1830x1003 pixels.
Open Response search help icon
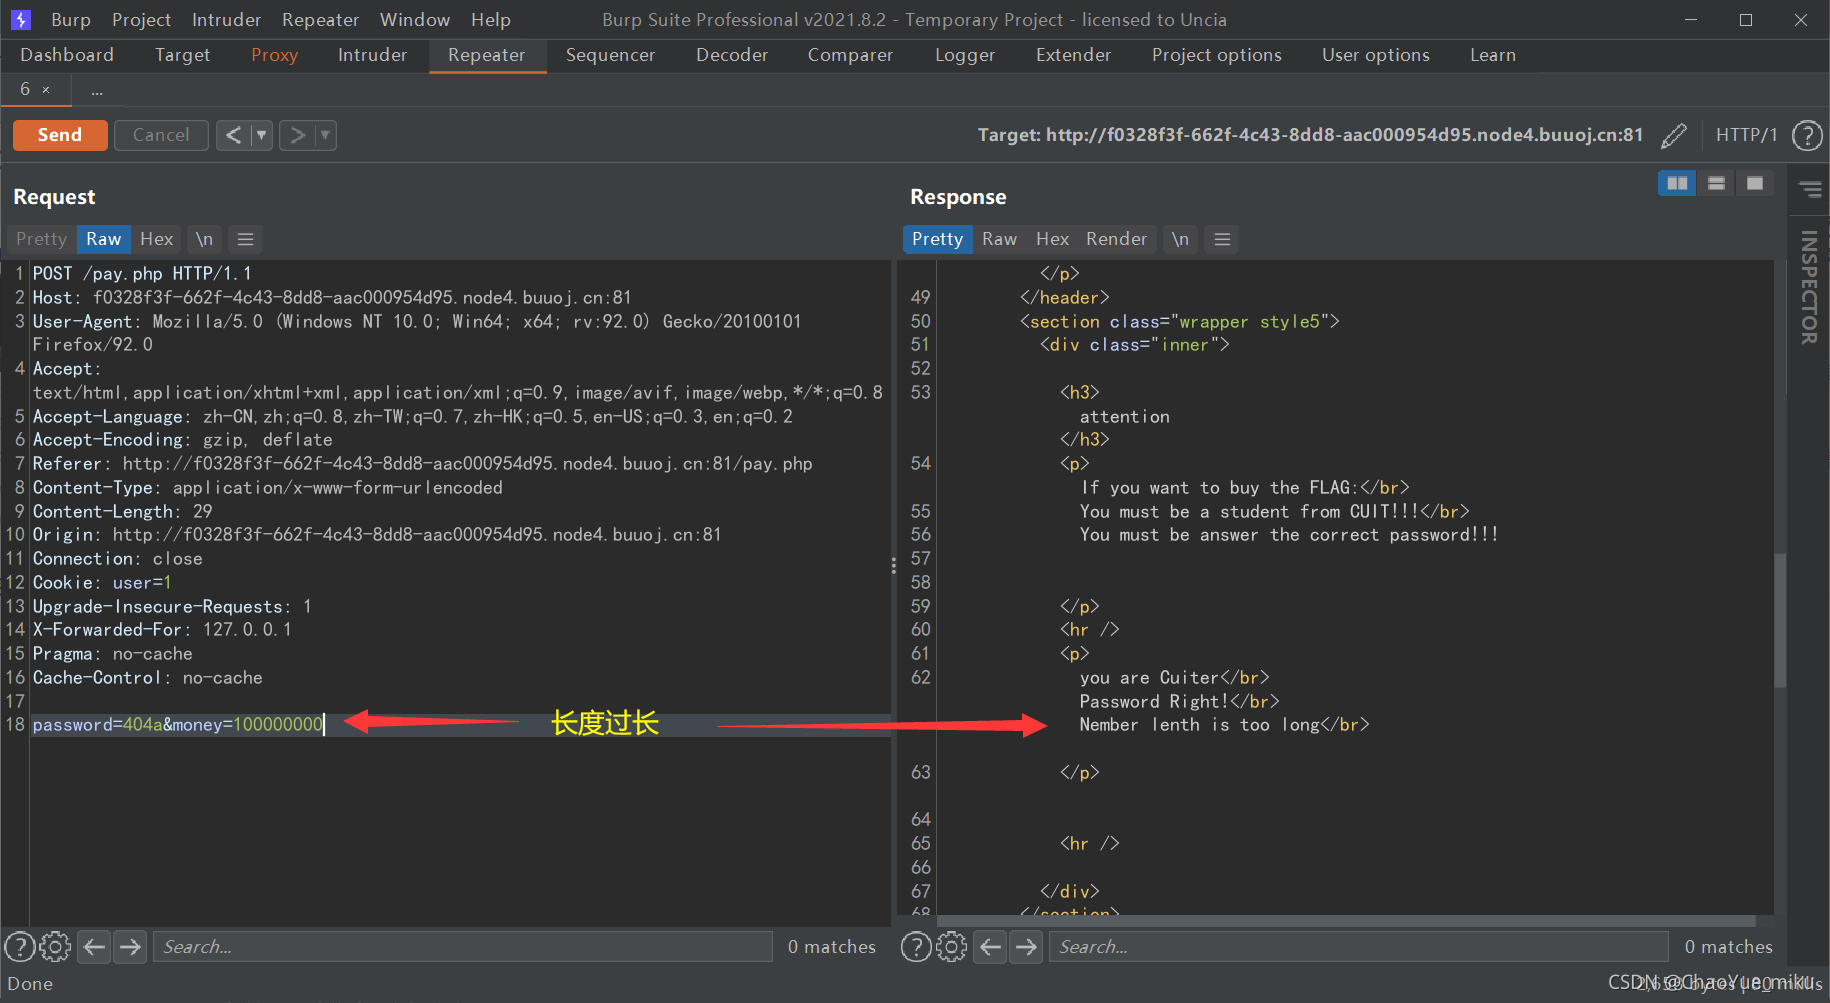pos(915,946)
